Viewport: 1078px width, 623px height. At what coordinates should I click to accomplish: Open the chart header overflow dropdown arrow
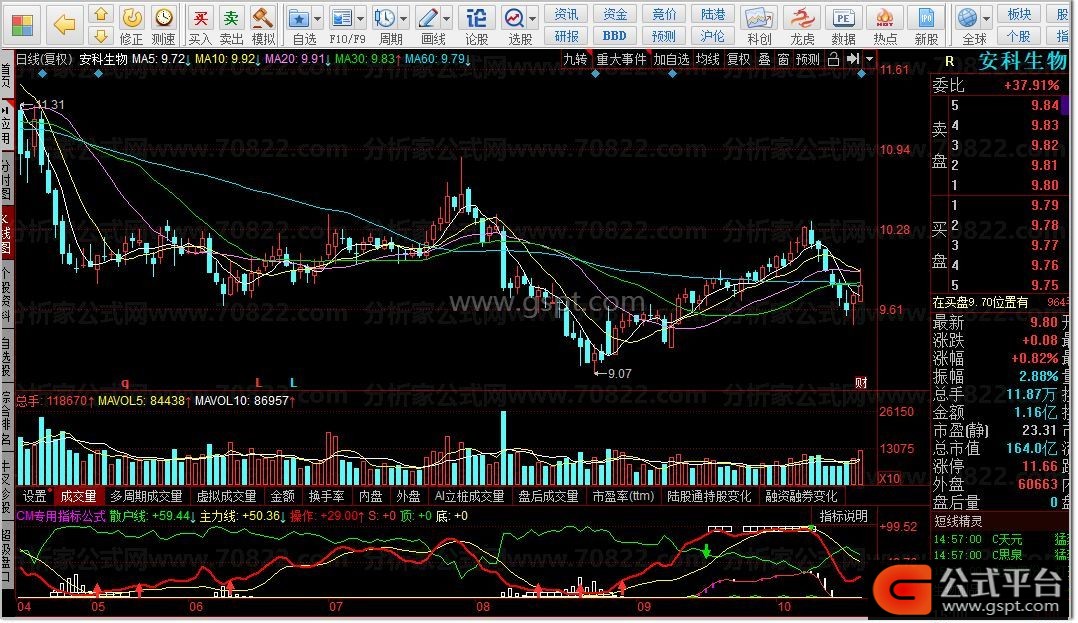point(870,59)
